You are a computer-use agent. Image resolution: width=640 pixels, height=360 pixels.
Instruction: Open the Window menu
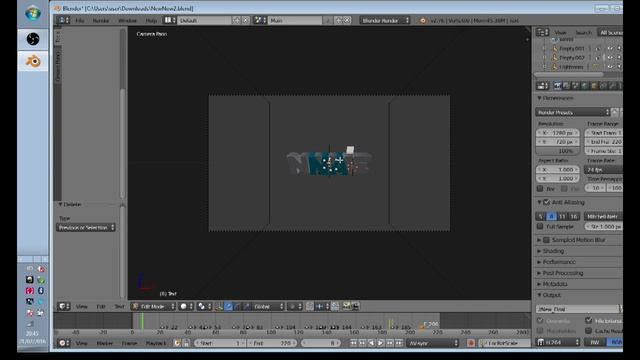click(127, 20)
